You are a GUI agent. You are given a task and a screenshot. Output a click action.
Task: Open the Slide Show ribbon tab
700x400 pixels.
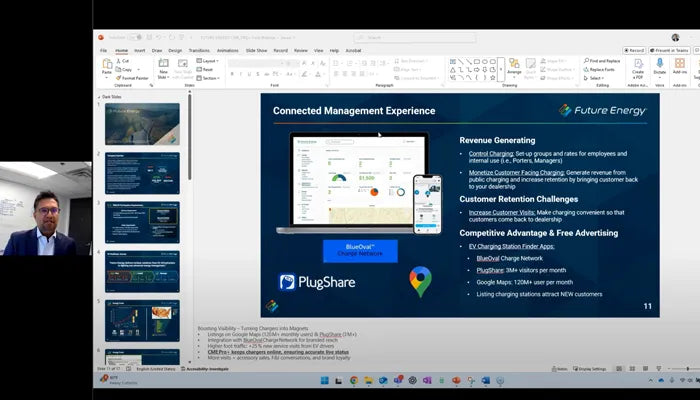(256, 50)
